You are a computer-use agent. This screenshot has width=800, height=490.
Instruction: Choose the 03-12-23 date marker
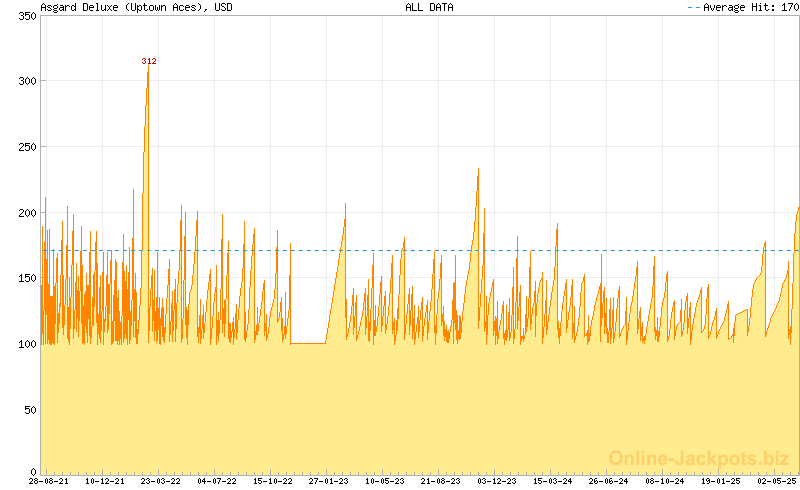click(497, 481)
